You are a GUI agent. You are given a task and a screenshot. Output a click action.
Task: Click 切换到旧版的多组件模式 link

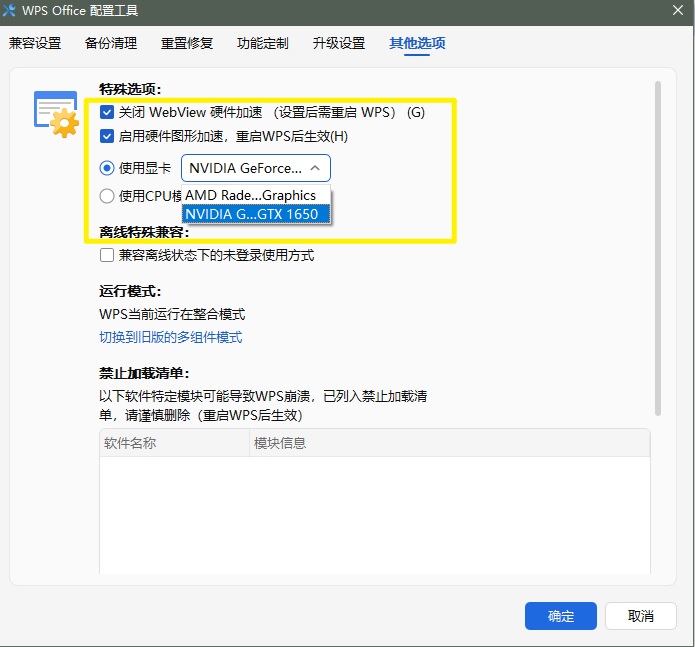[x=171, y=337]
